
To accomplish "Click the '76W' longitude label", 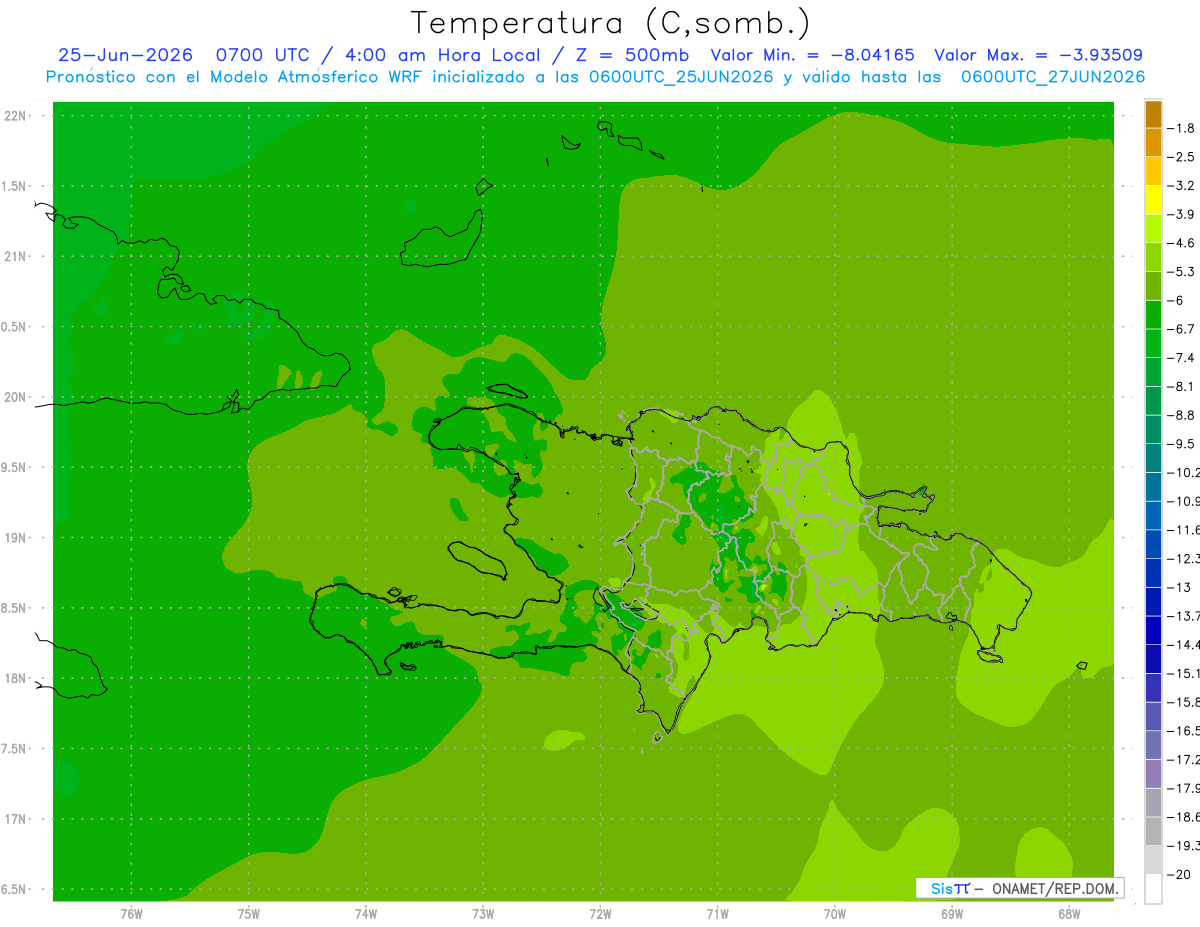I will (x=131, y=915).
